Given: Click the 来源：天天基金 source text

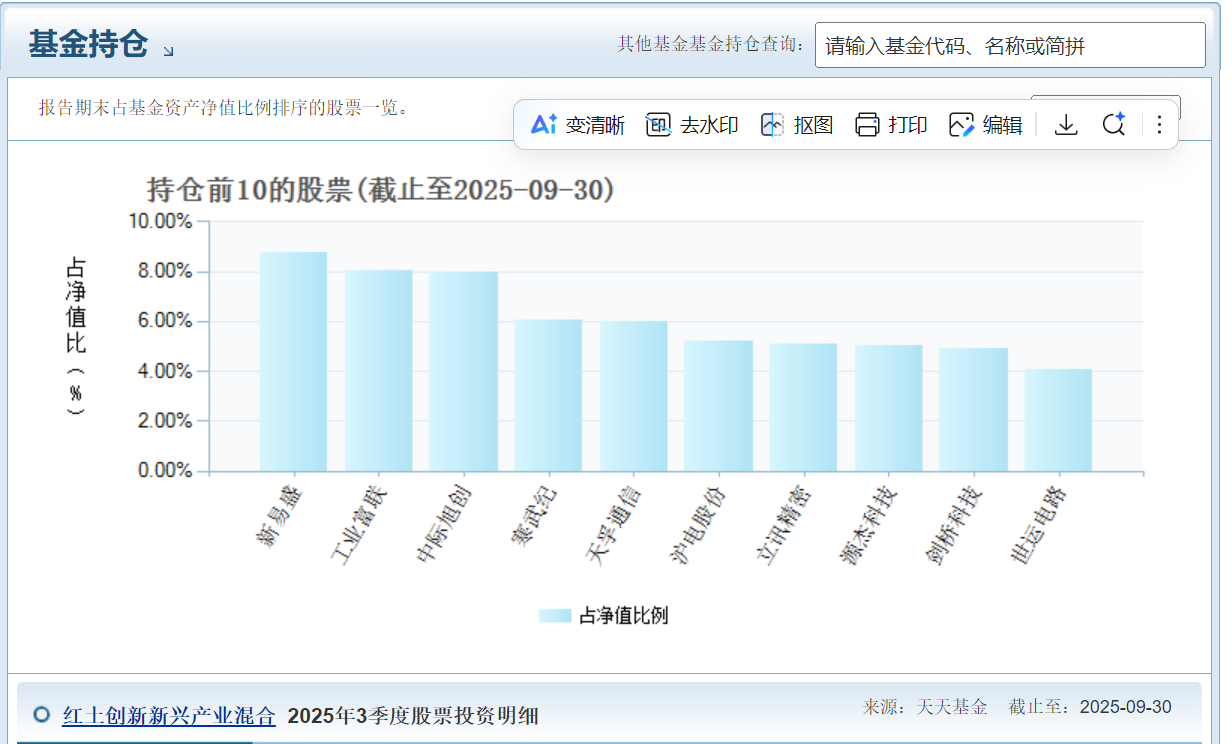Looking at the screenshot, I should pyautogui.click(x=925, y=707).
